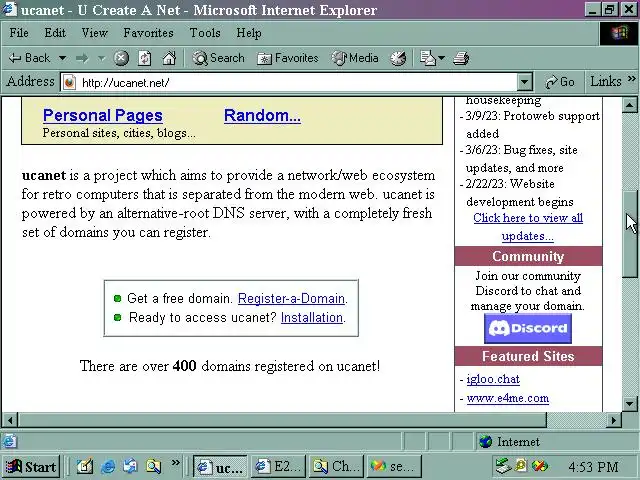Click the first Quick Launch notepad icon

pyautogui.click(x=85, y=467)
